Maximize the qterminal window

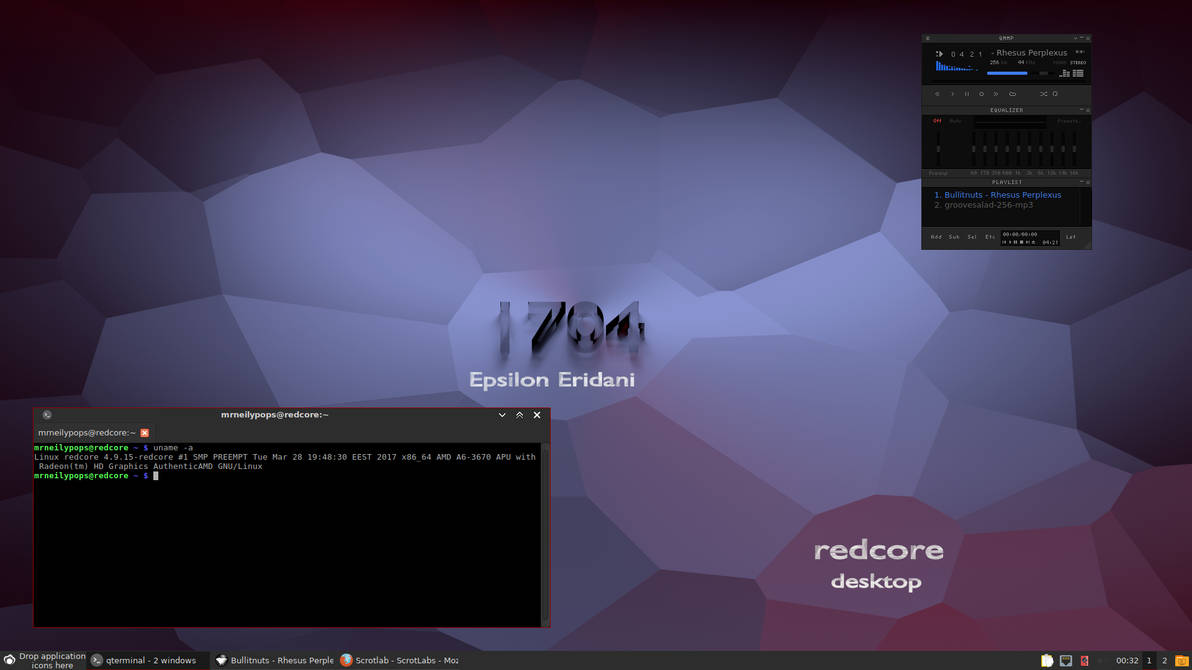[x=519, y=415]
